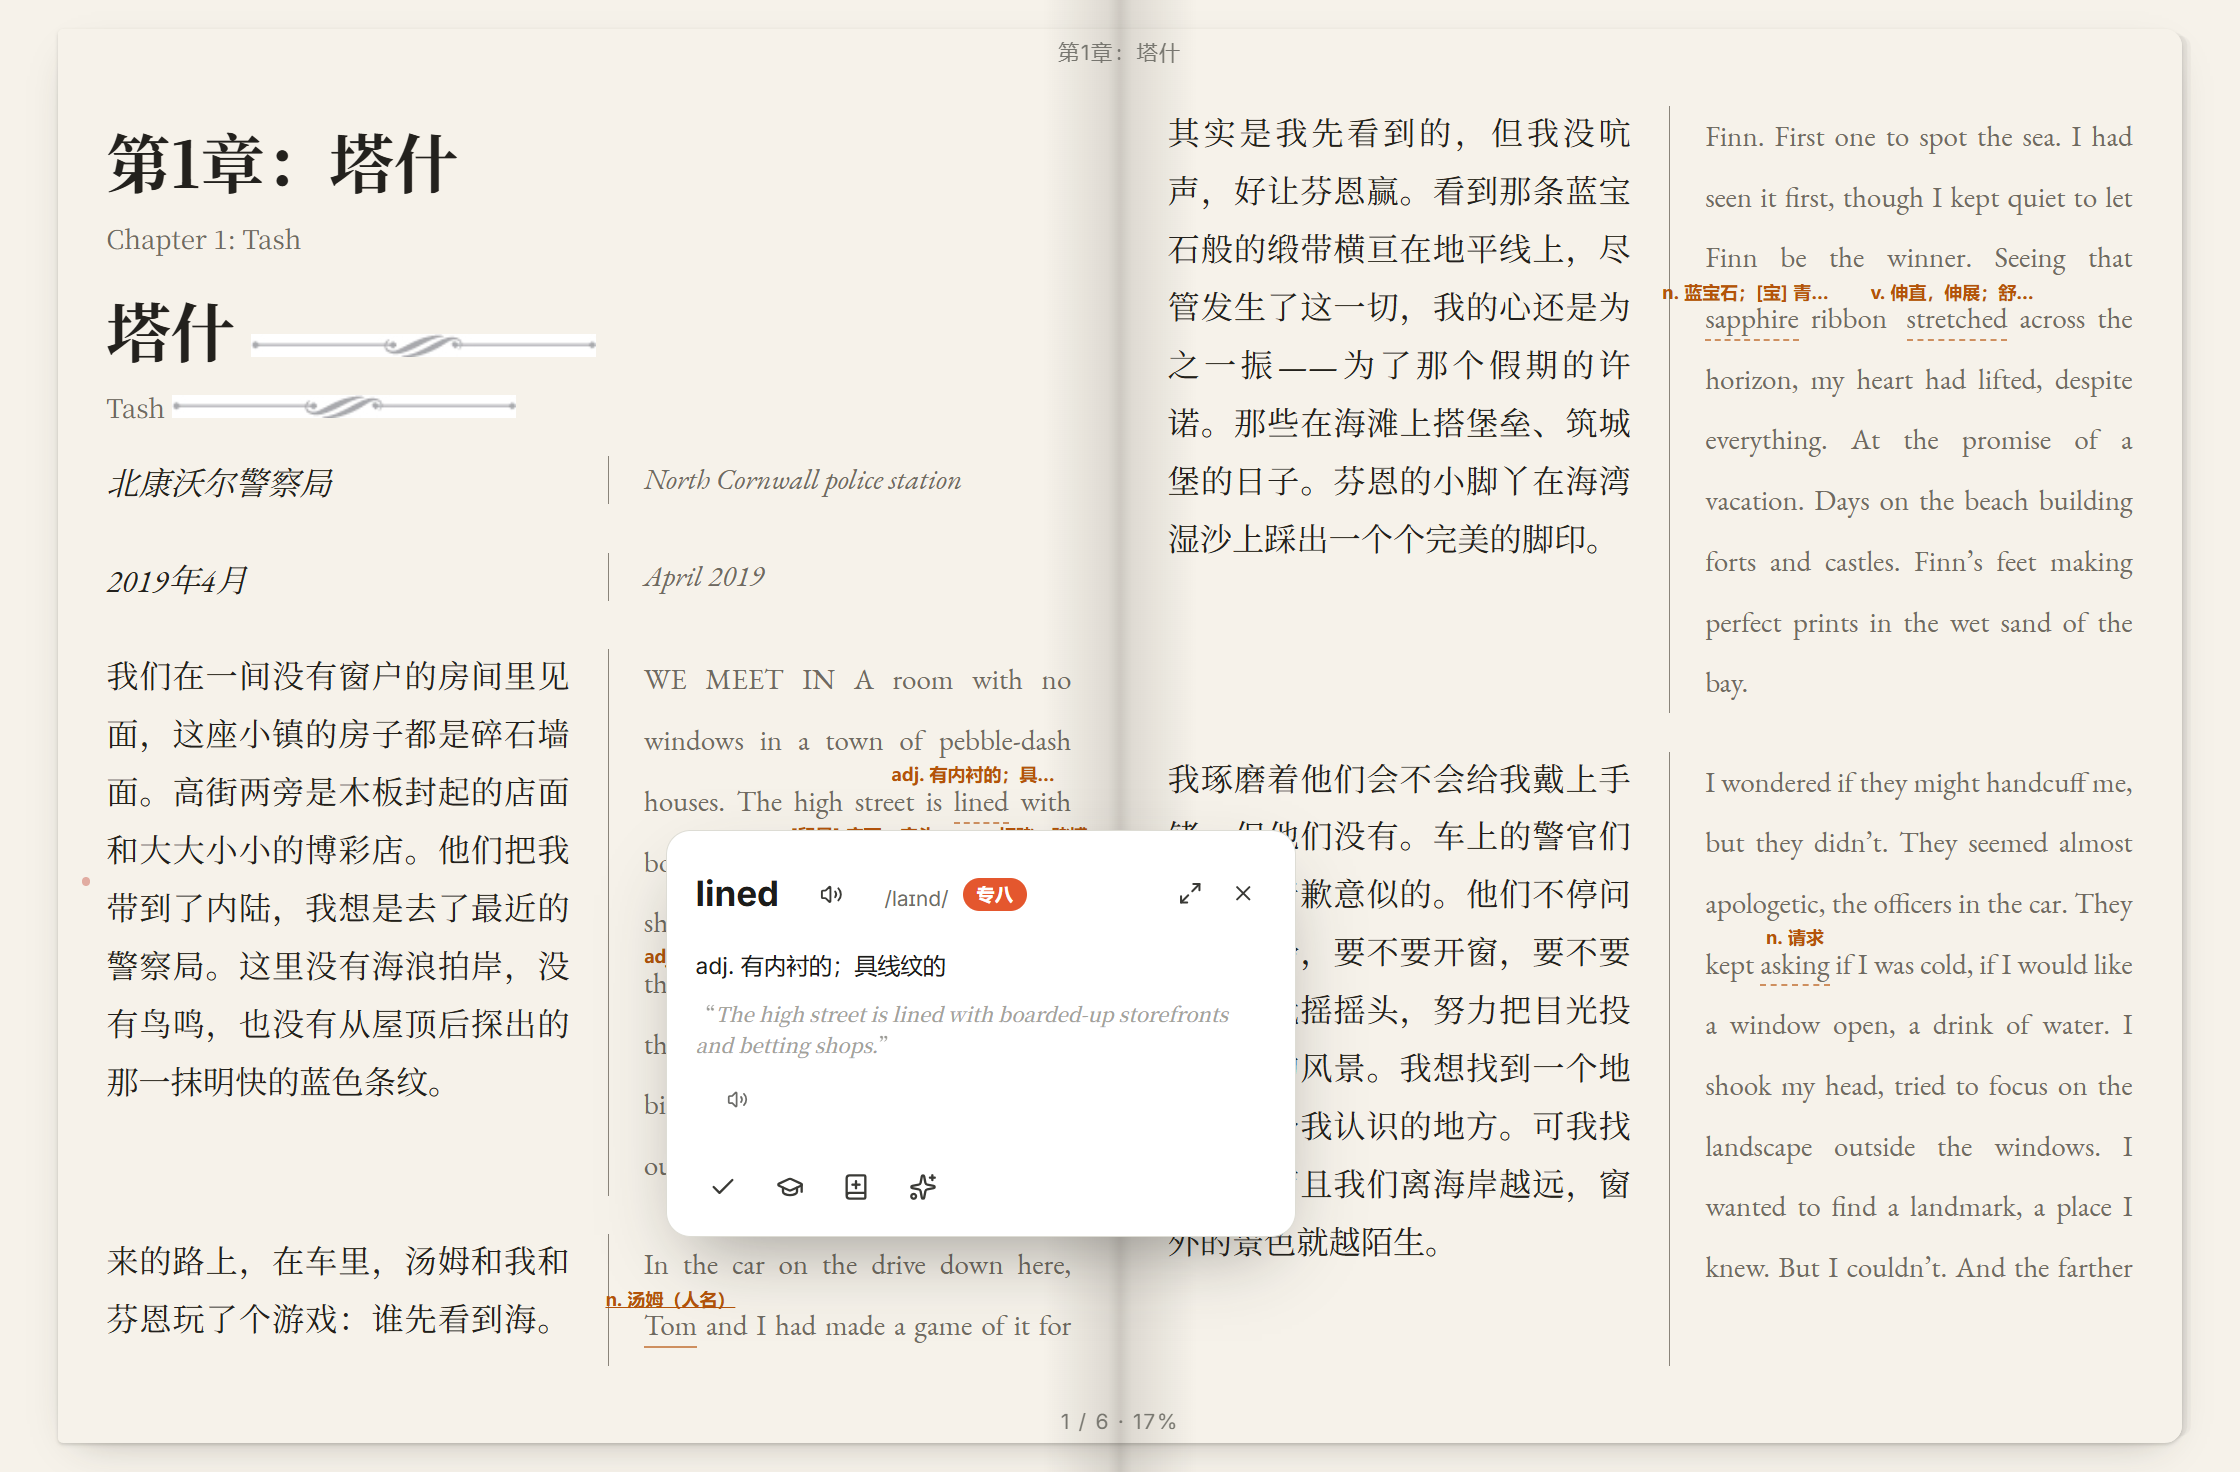The width and height of the screenshot is (2240, 1472).
Task: Click the 专八 level tag
Action: point(995,895)
